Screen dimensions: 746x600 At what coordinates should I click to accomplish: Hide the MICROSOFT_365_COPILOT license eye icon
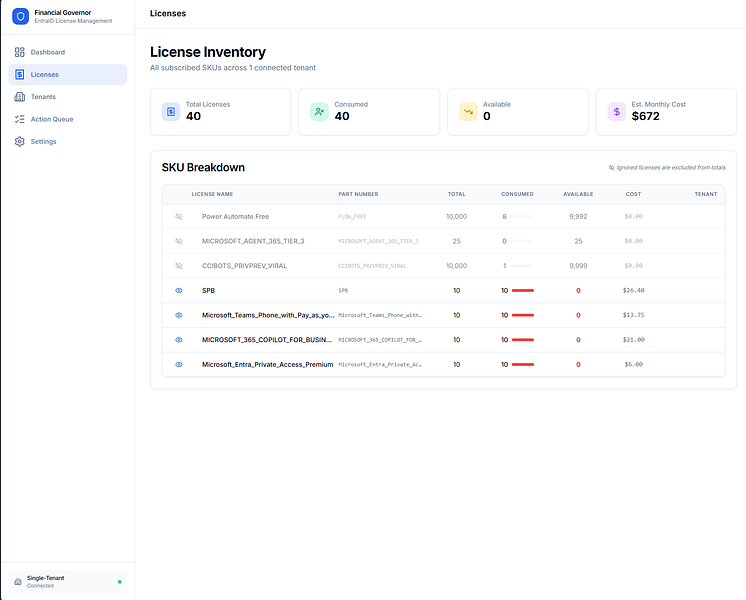click(x=179, y=340)
